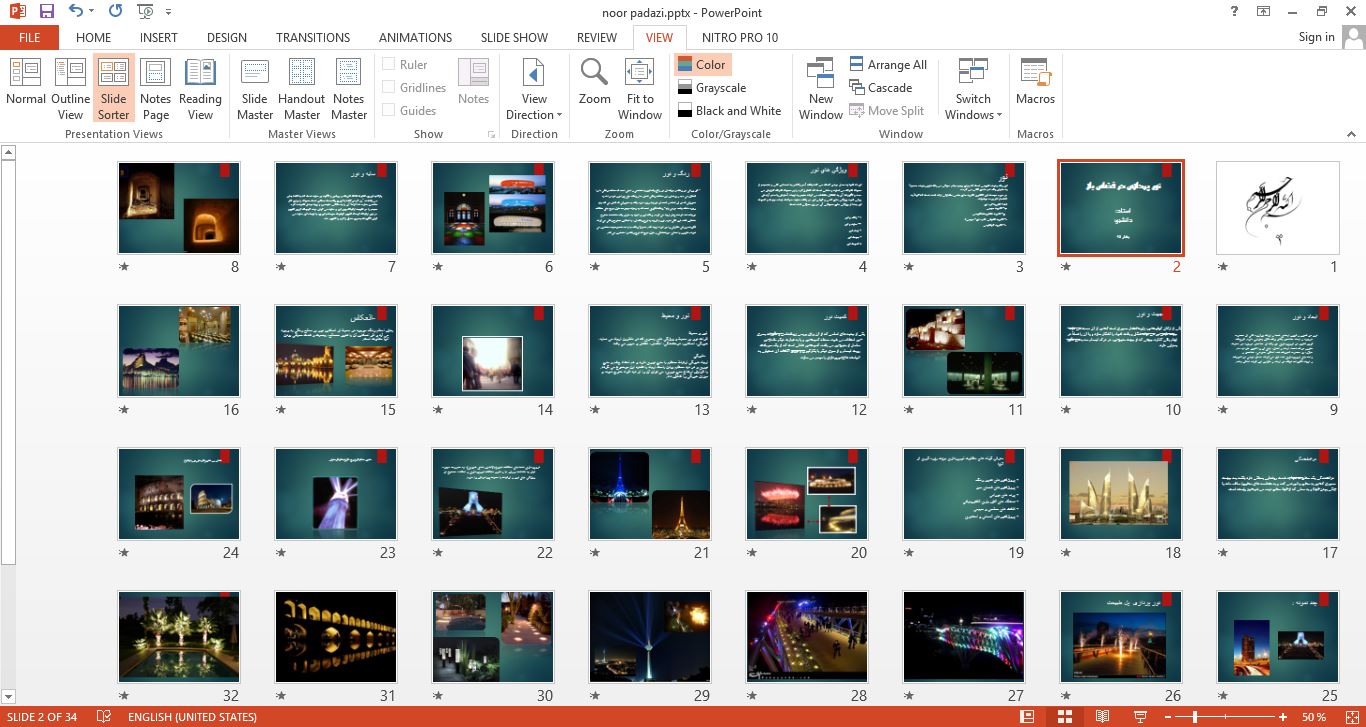Open Handout Master view
Viewport: 1366px width, 727px height.
point(301,89)
